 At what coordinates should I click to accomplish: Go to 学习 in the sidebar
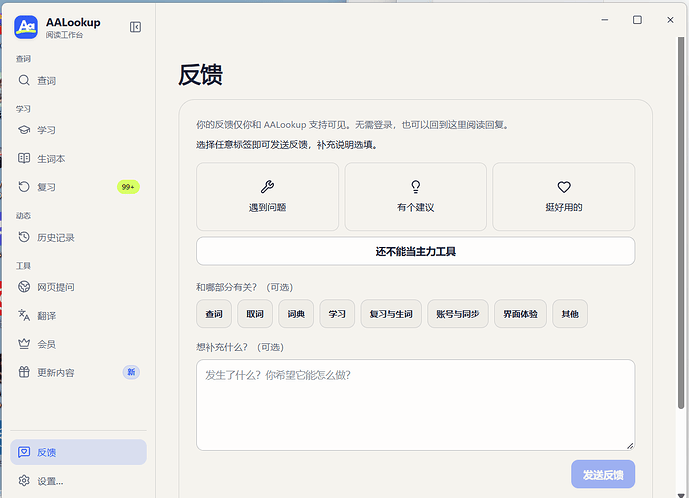(x=78, y=130)
